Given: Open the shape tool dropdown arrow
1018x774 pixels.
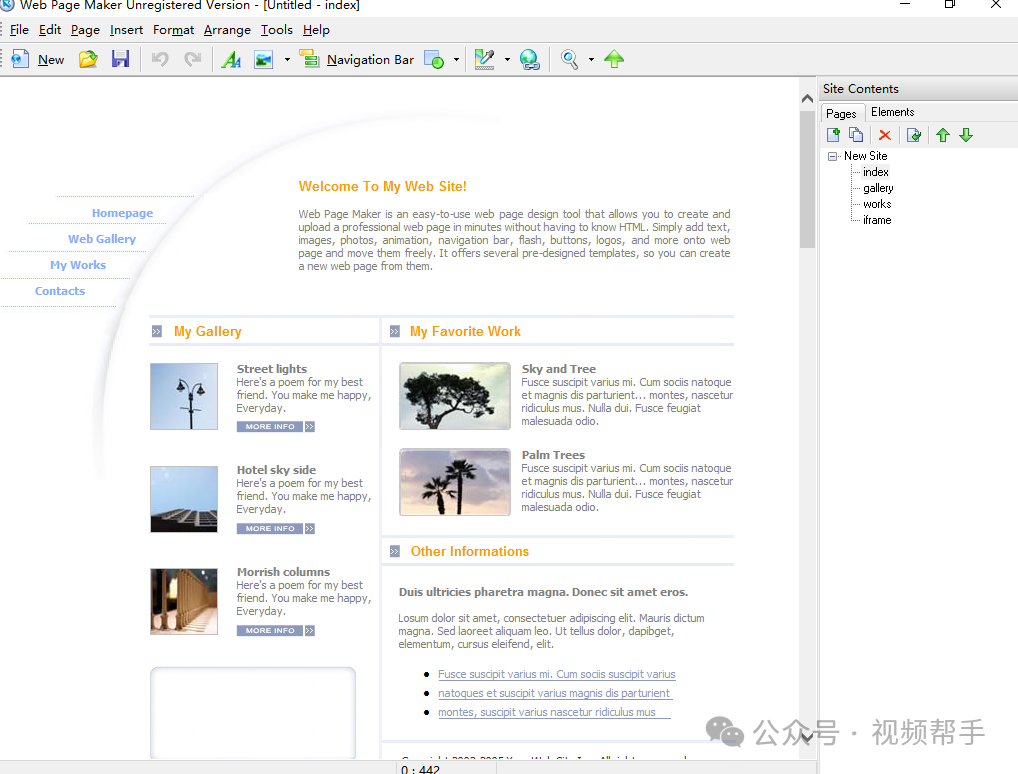Looking at the screenshot, I should click(456, 60).
